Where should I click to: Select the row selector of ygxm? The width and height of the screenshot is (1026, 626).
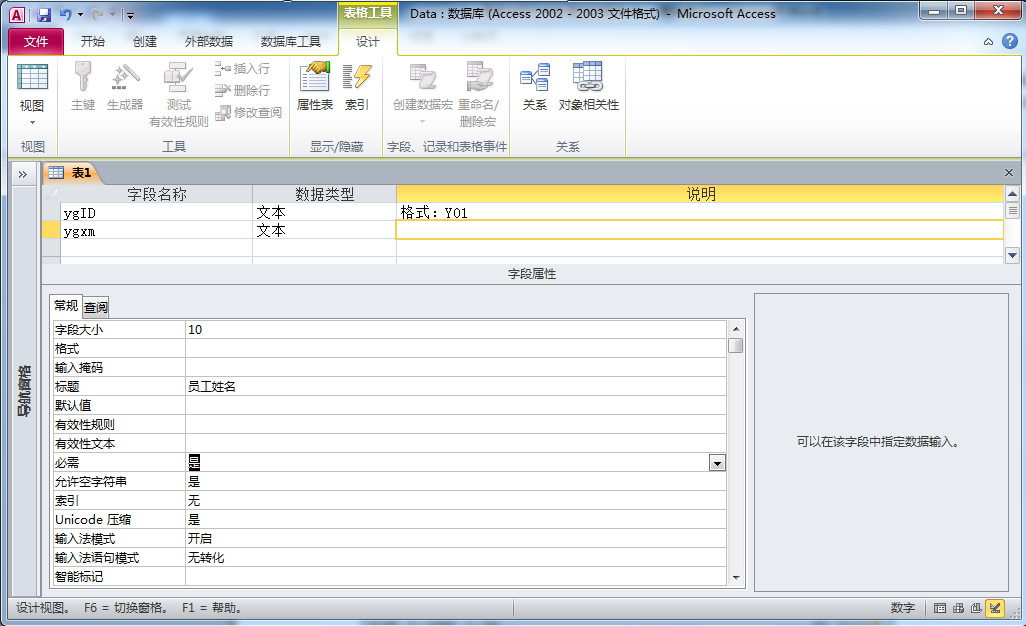point(51,231)
